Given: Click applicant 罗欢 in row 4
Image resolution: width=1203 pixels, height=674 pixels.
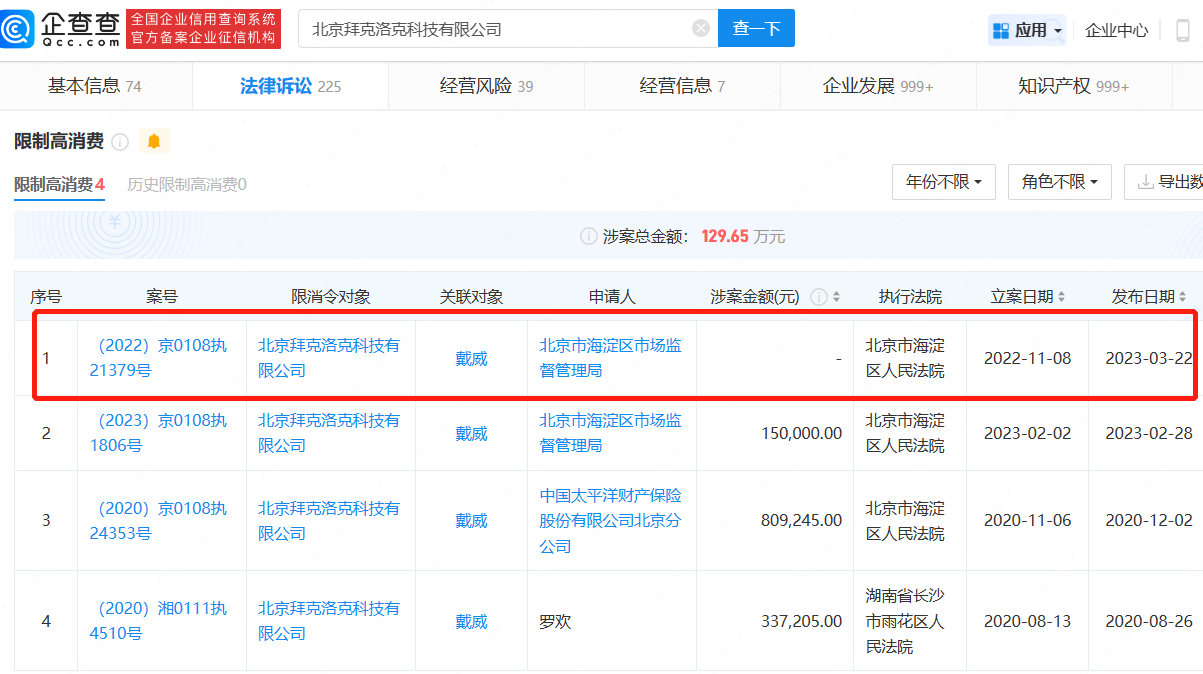Looking at the screenshot, I should point(555,621).
